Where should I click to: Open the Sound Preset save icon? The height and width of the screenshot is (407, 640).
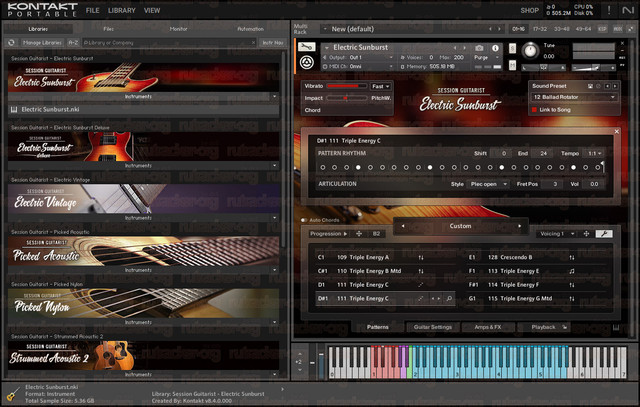tap(590, 86)
